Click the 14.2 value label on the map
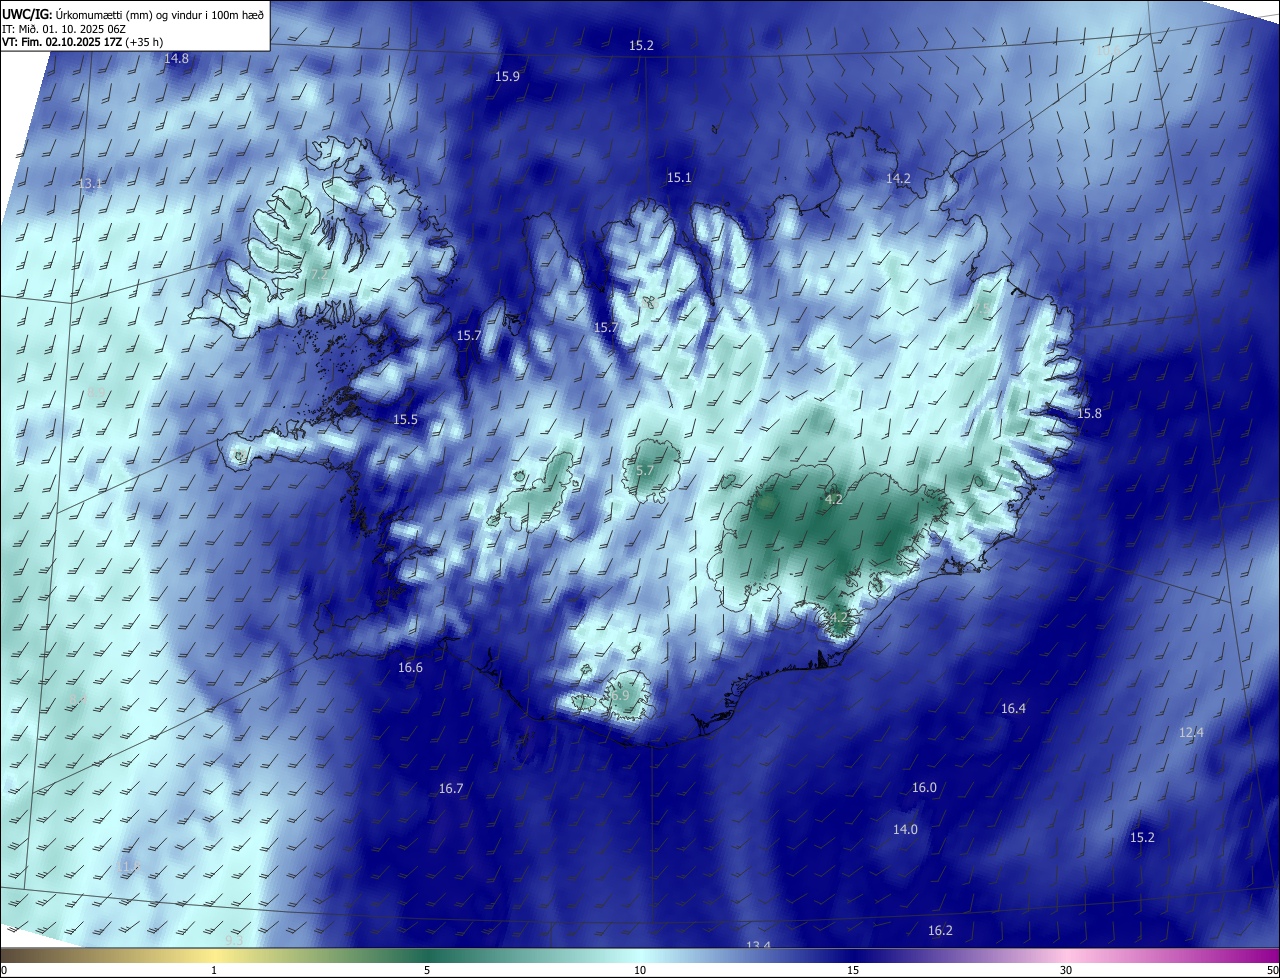The width and height of the screenshot is (1280, 978). click(x=898, y=179)
